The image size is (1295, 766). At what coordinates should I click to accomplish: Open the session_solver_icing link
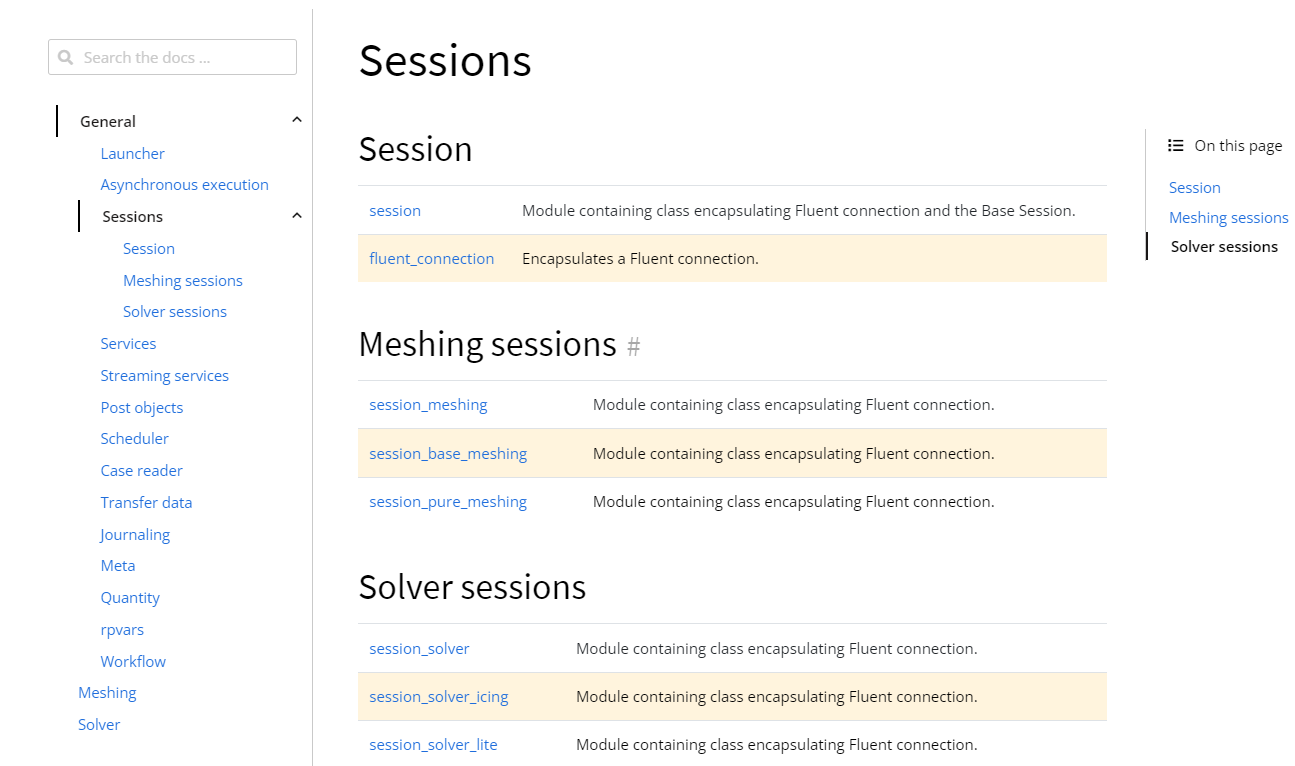point(438,696)
